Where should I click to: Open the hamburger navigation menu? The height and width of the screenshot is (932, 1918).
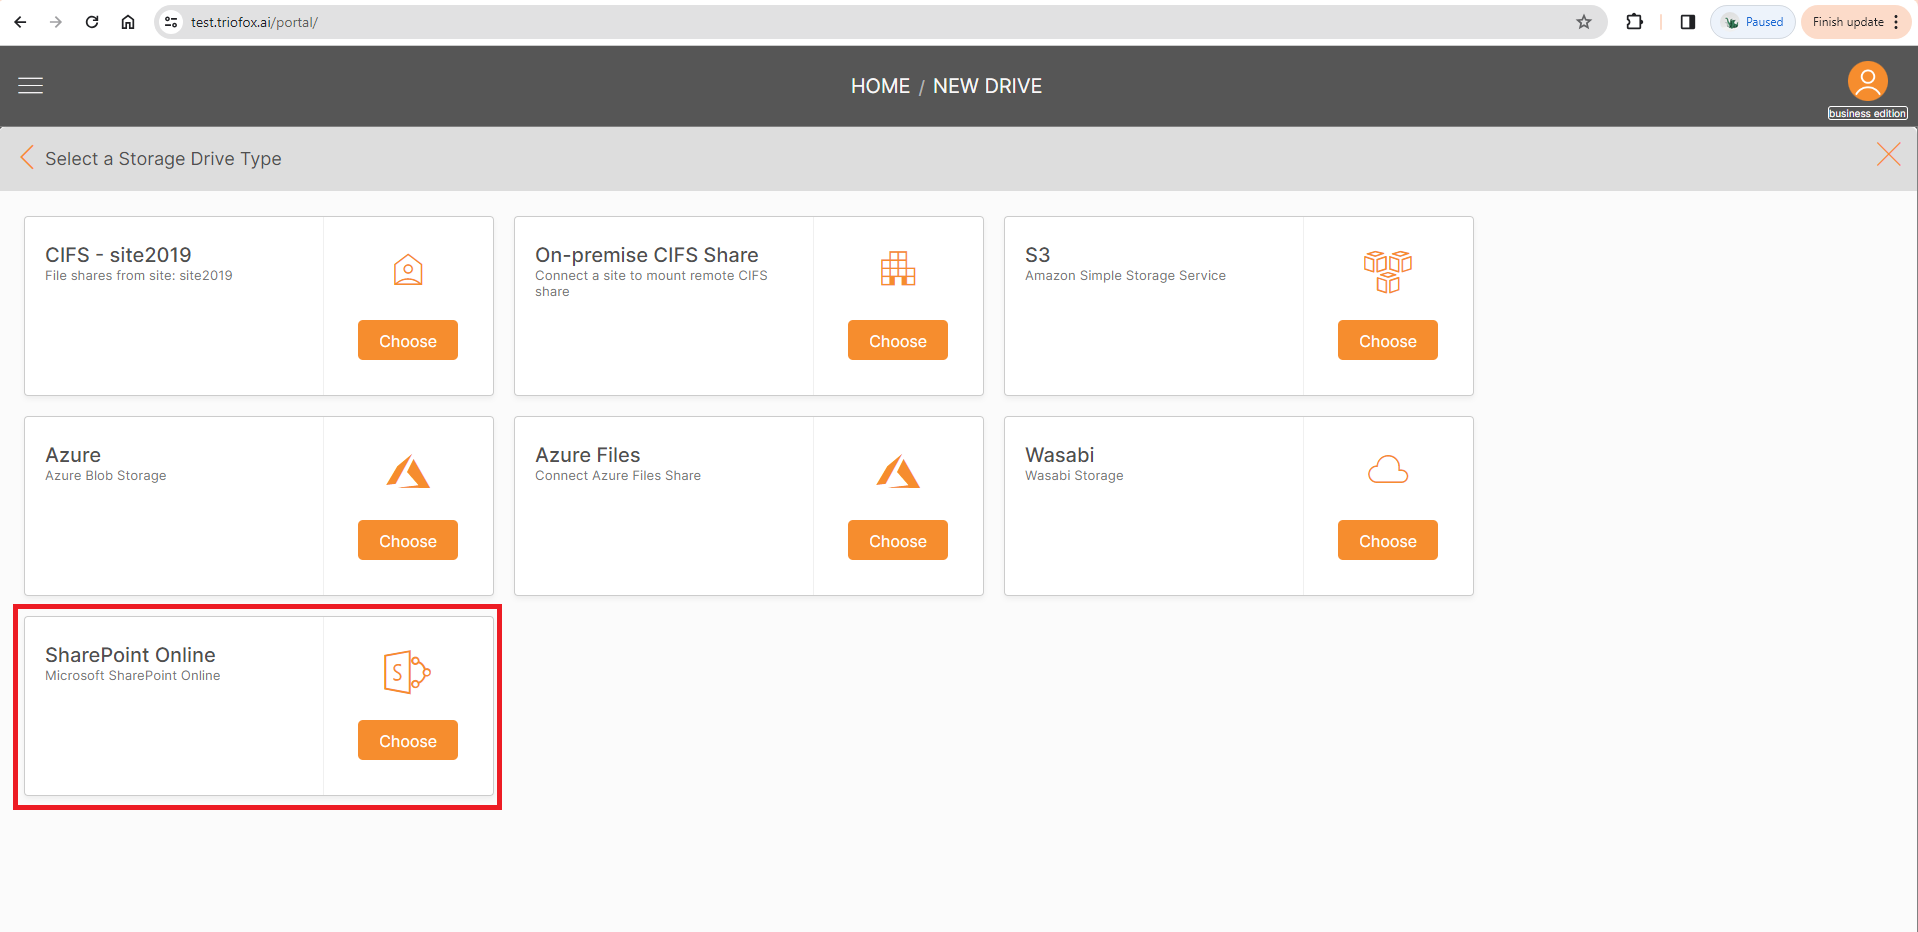(31, 86)
